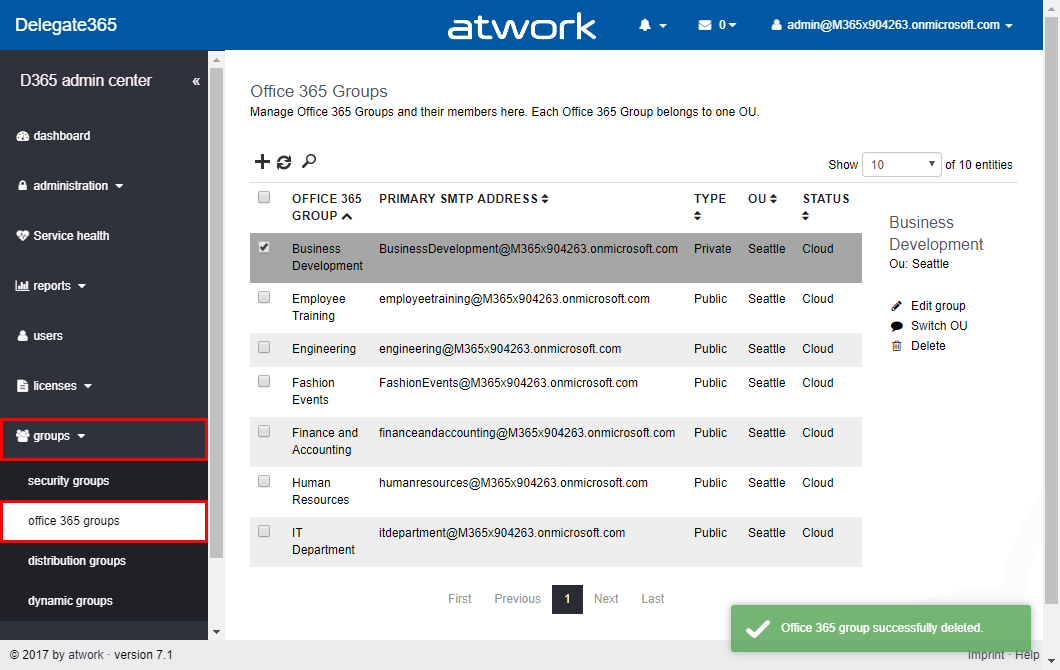1060x670 pixels.
Task: Click the IT Department group name
Action: point(323,542)
